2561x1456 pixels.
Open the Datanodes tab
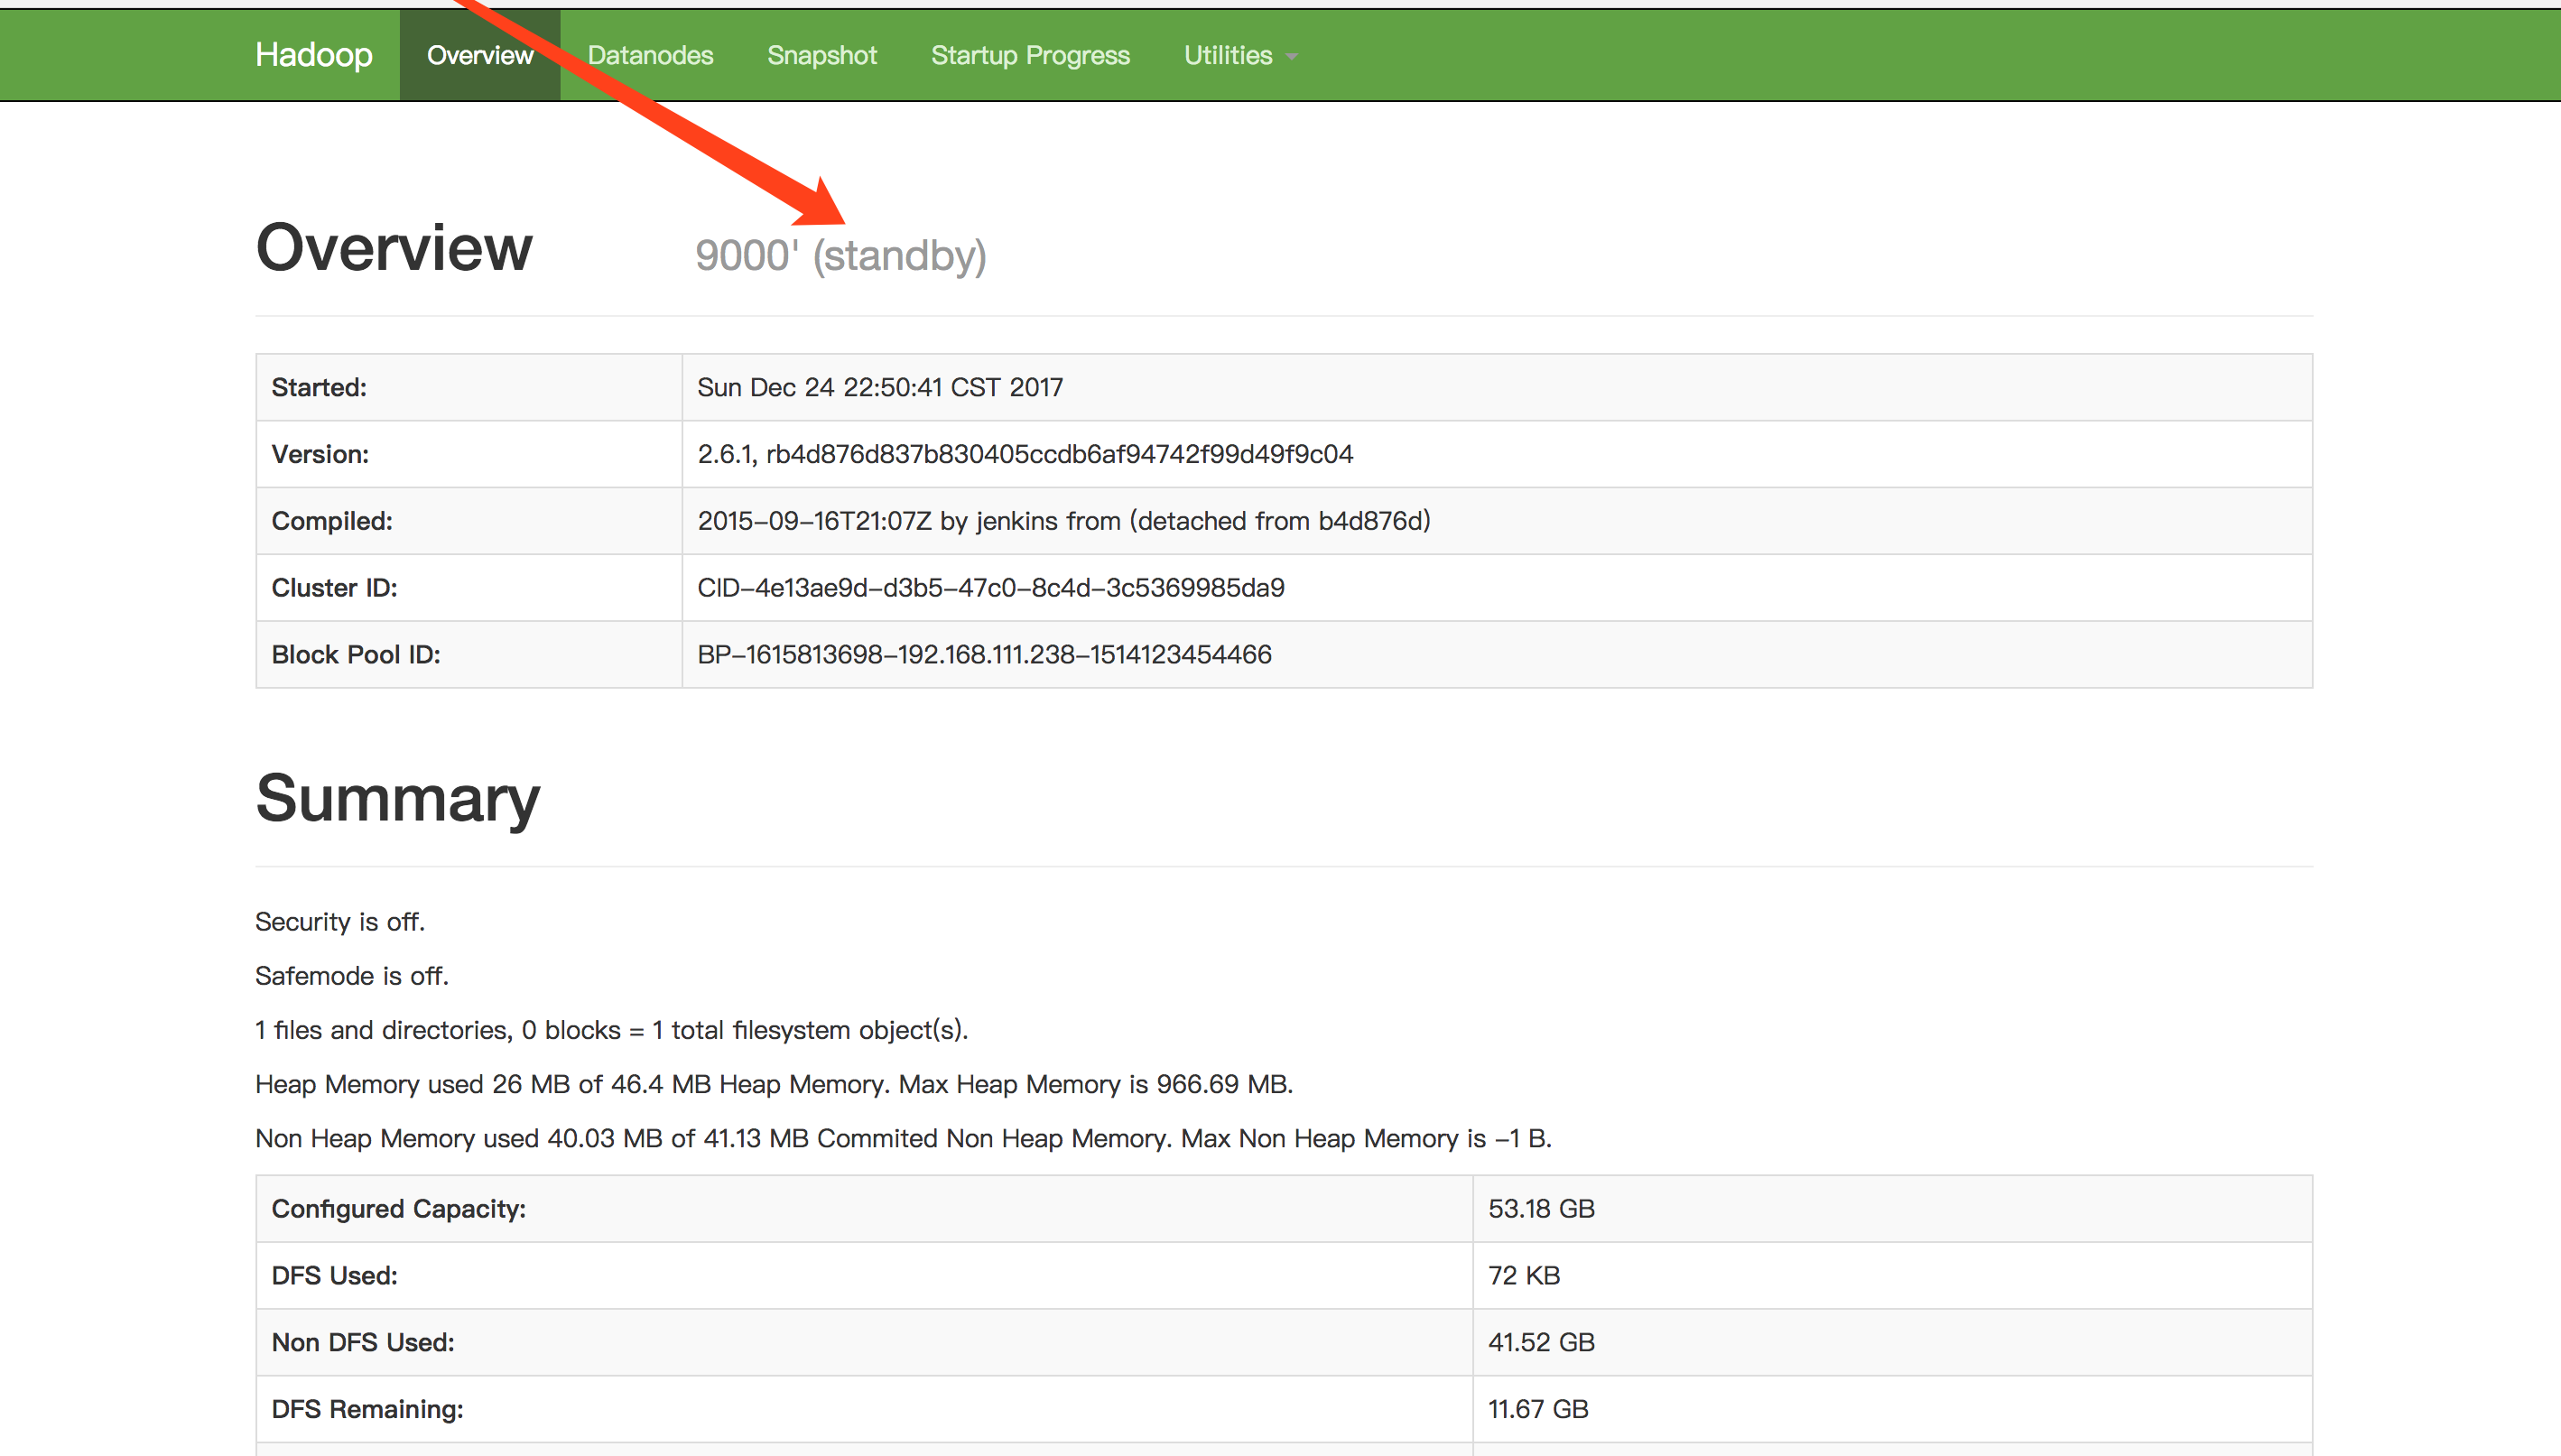[x=650, y=55]
